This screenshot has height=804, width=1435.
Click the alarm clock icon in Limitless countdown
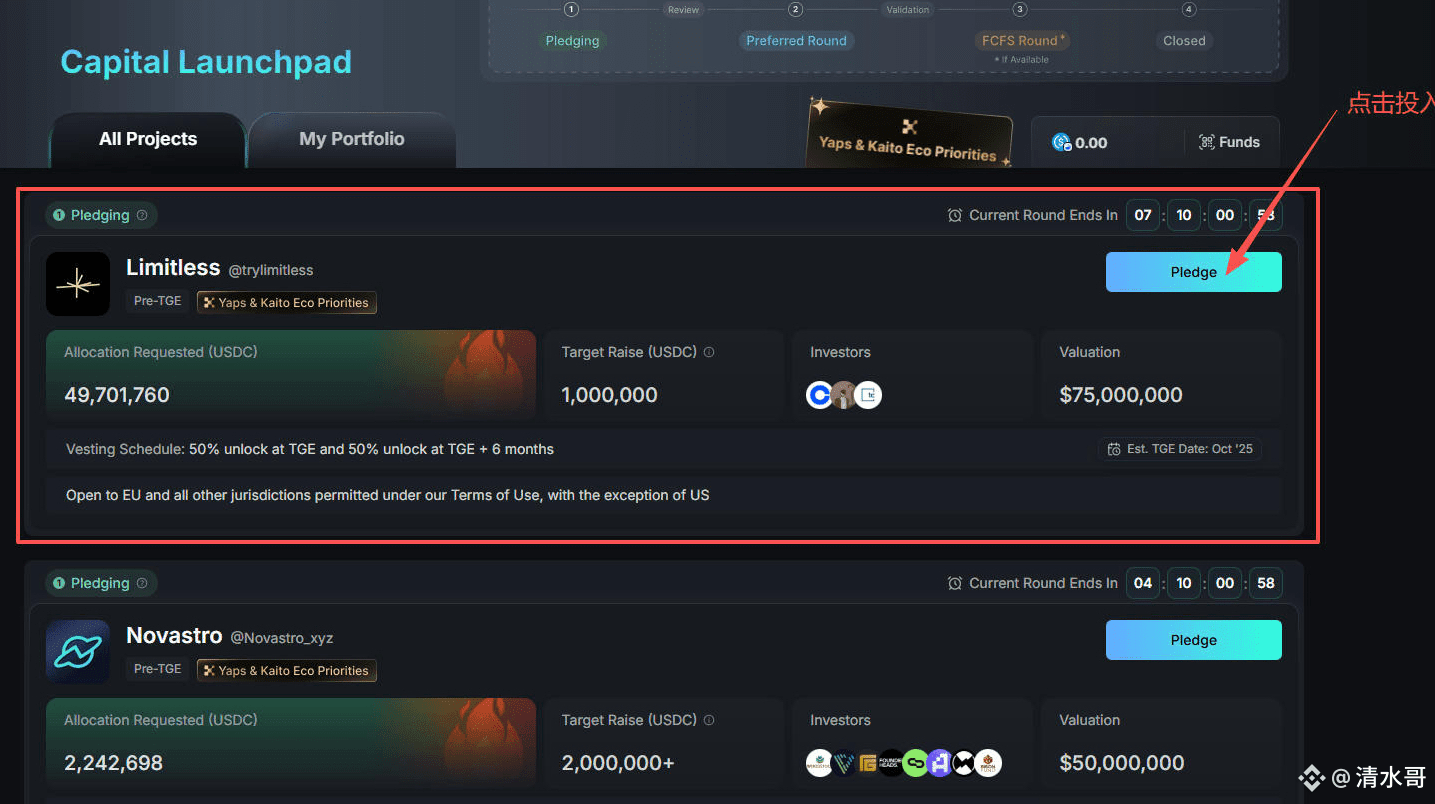[x=955, y=215]
